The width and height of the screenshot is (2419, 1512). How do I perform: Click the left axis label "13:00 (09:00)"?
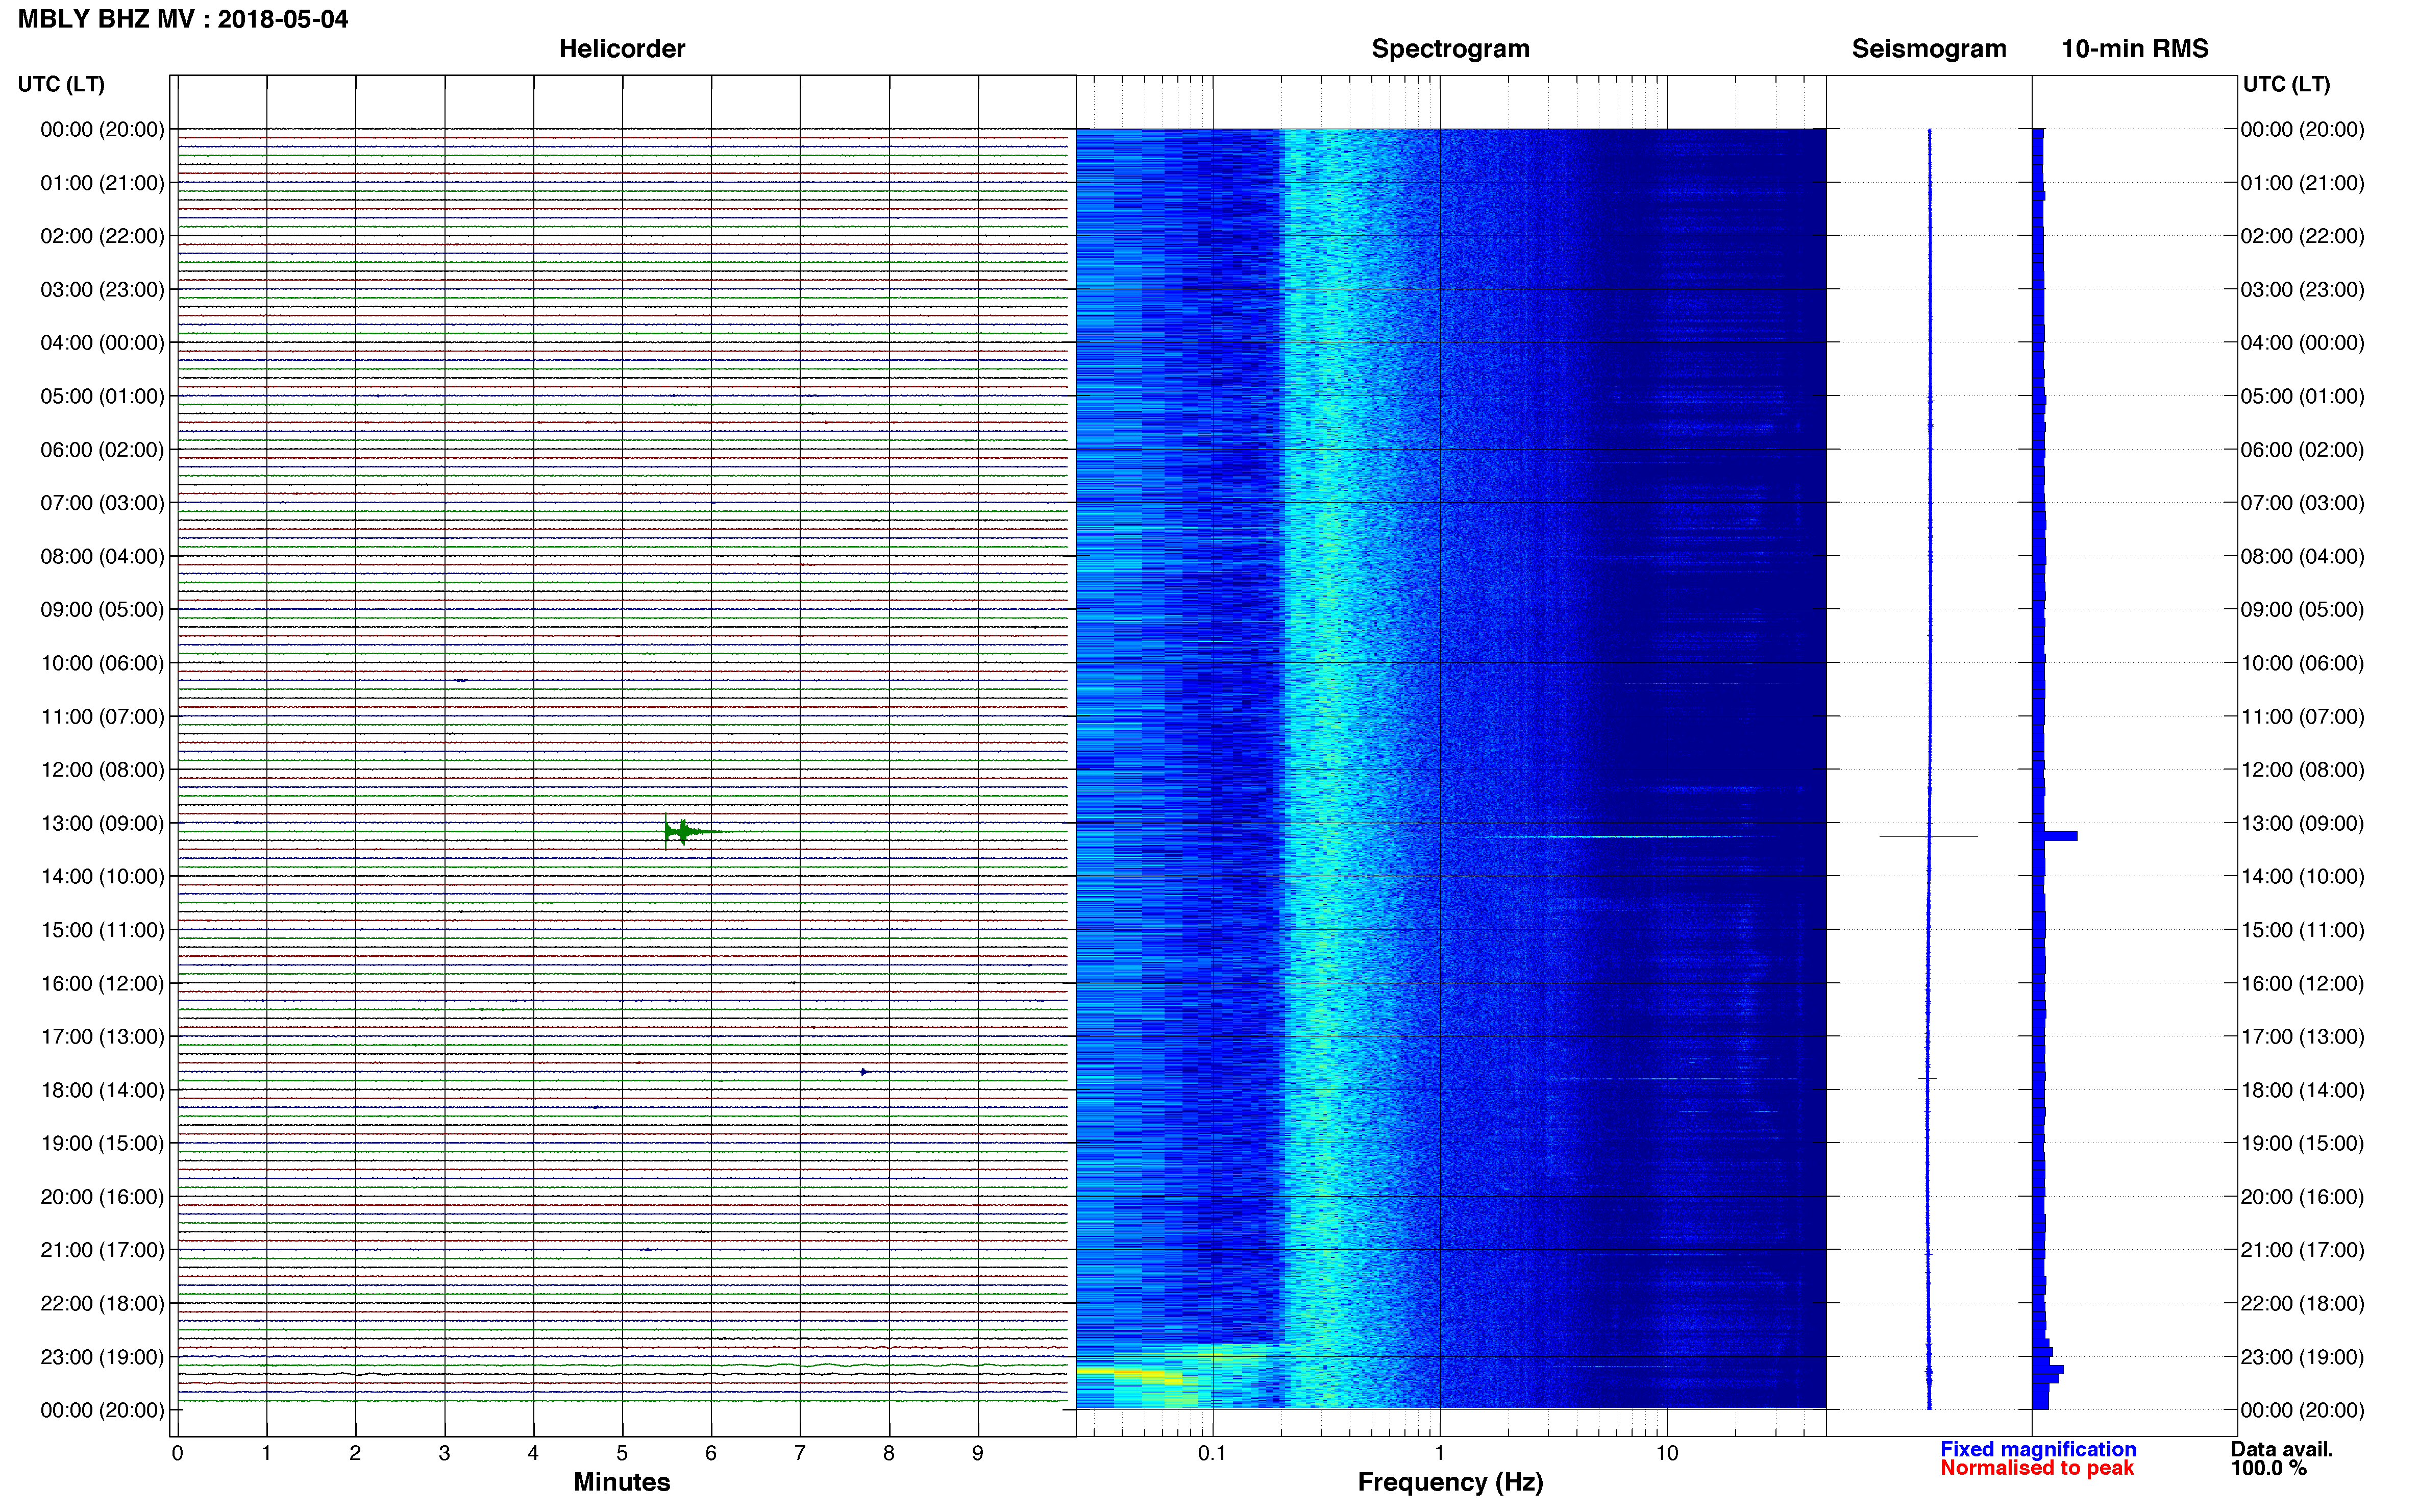102,823
